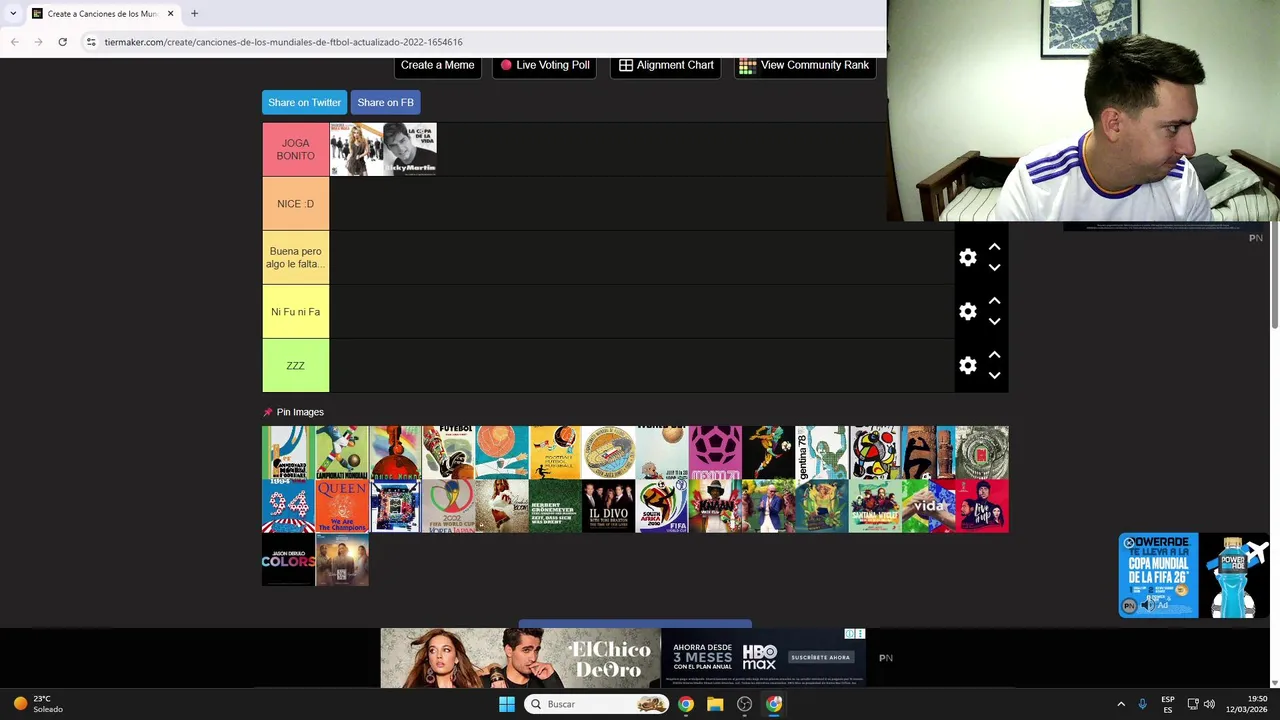This screenshot has width=1280, height=720.
Task: Reload the tiermaker page
Action: 62,42
